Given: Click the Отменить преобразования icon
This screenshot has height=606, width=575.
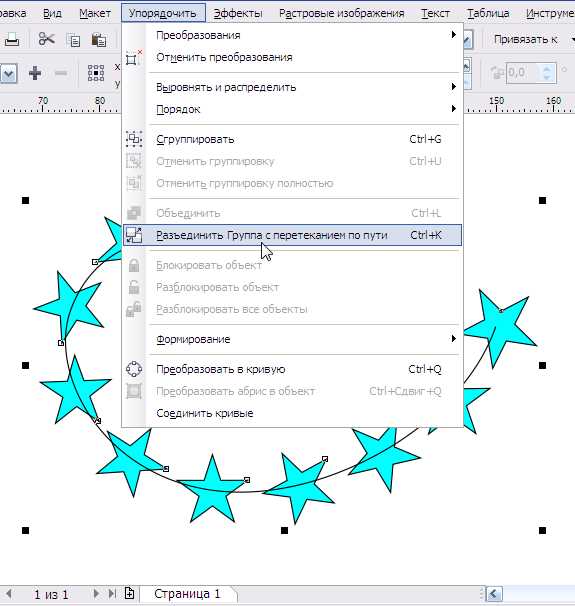Looking at the screenshot, I should 134,58.
